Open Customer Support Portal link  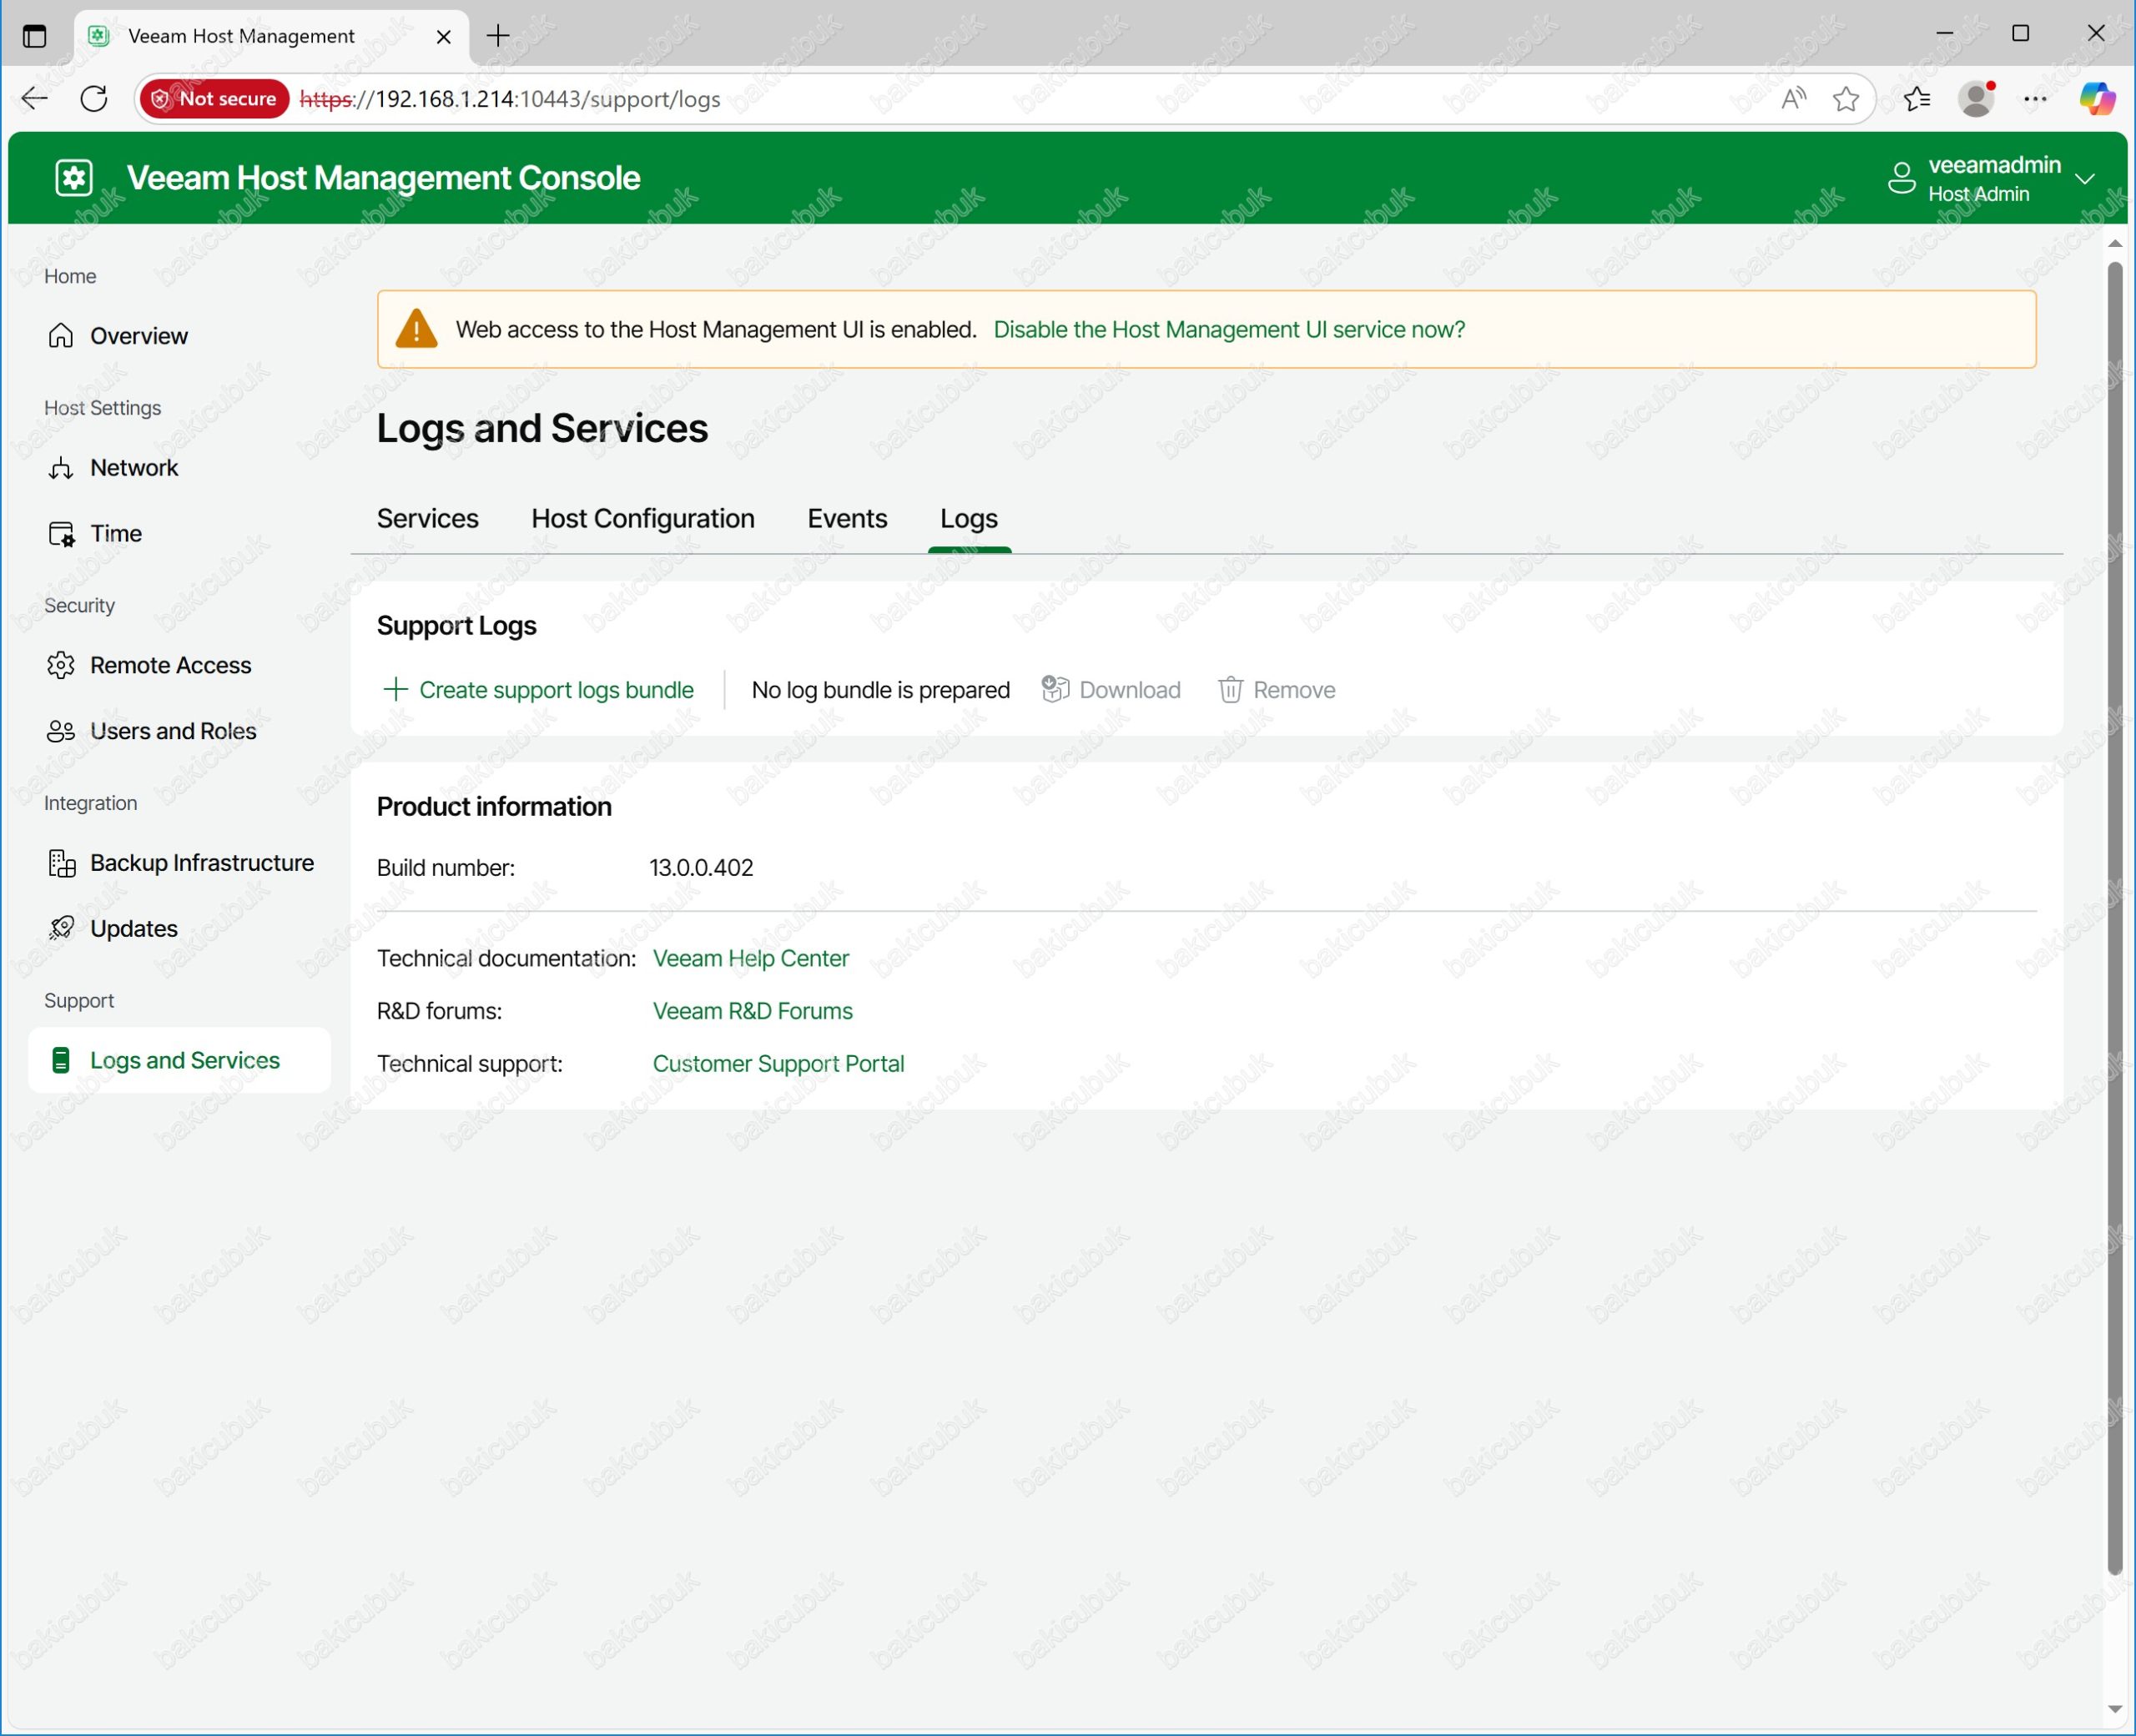coord(778,1063)
